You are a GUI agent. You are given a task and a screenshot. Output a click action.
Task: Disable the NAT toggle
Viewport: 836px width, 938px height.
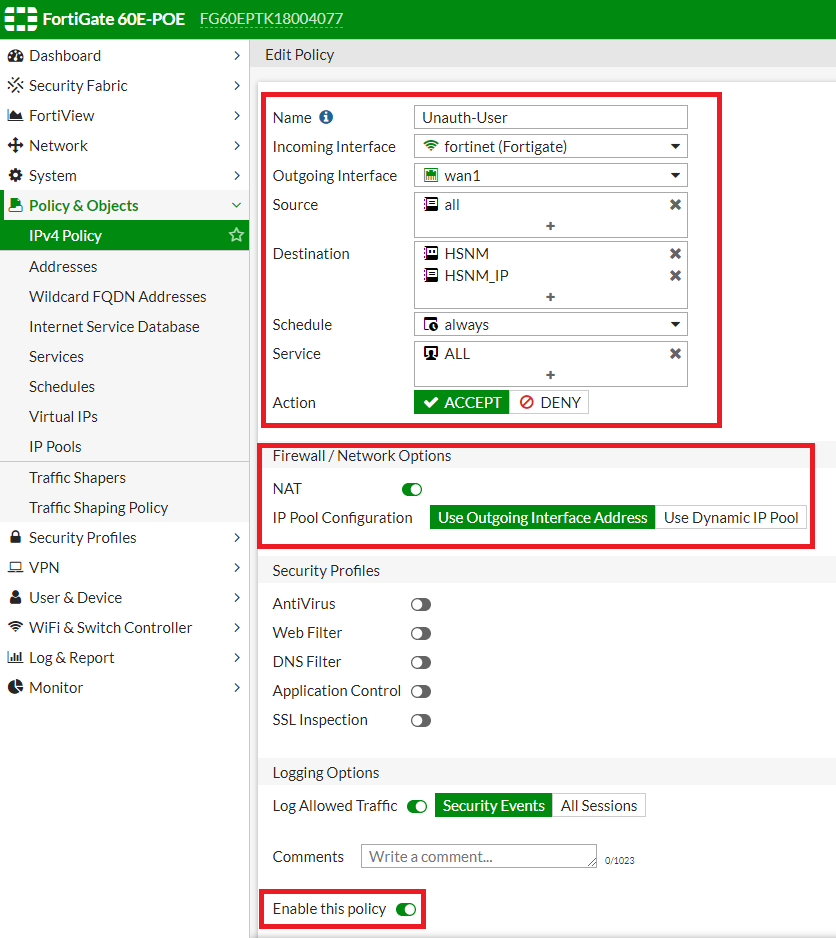tap(412, 490)
